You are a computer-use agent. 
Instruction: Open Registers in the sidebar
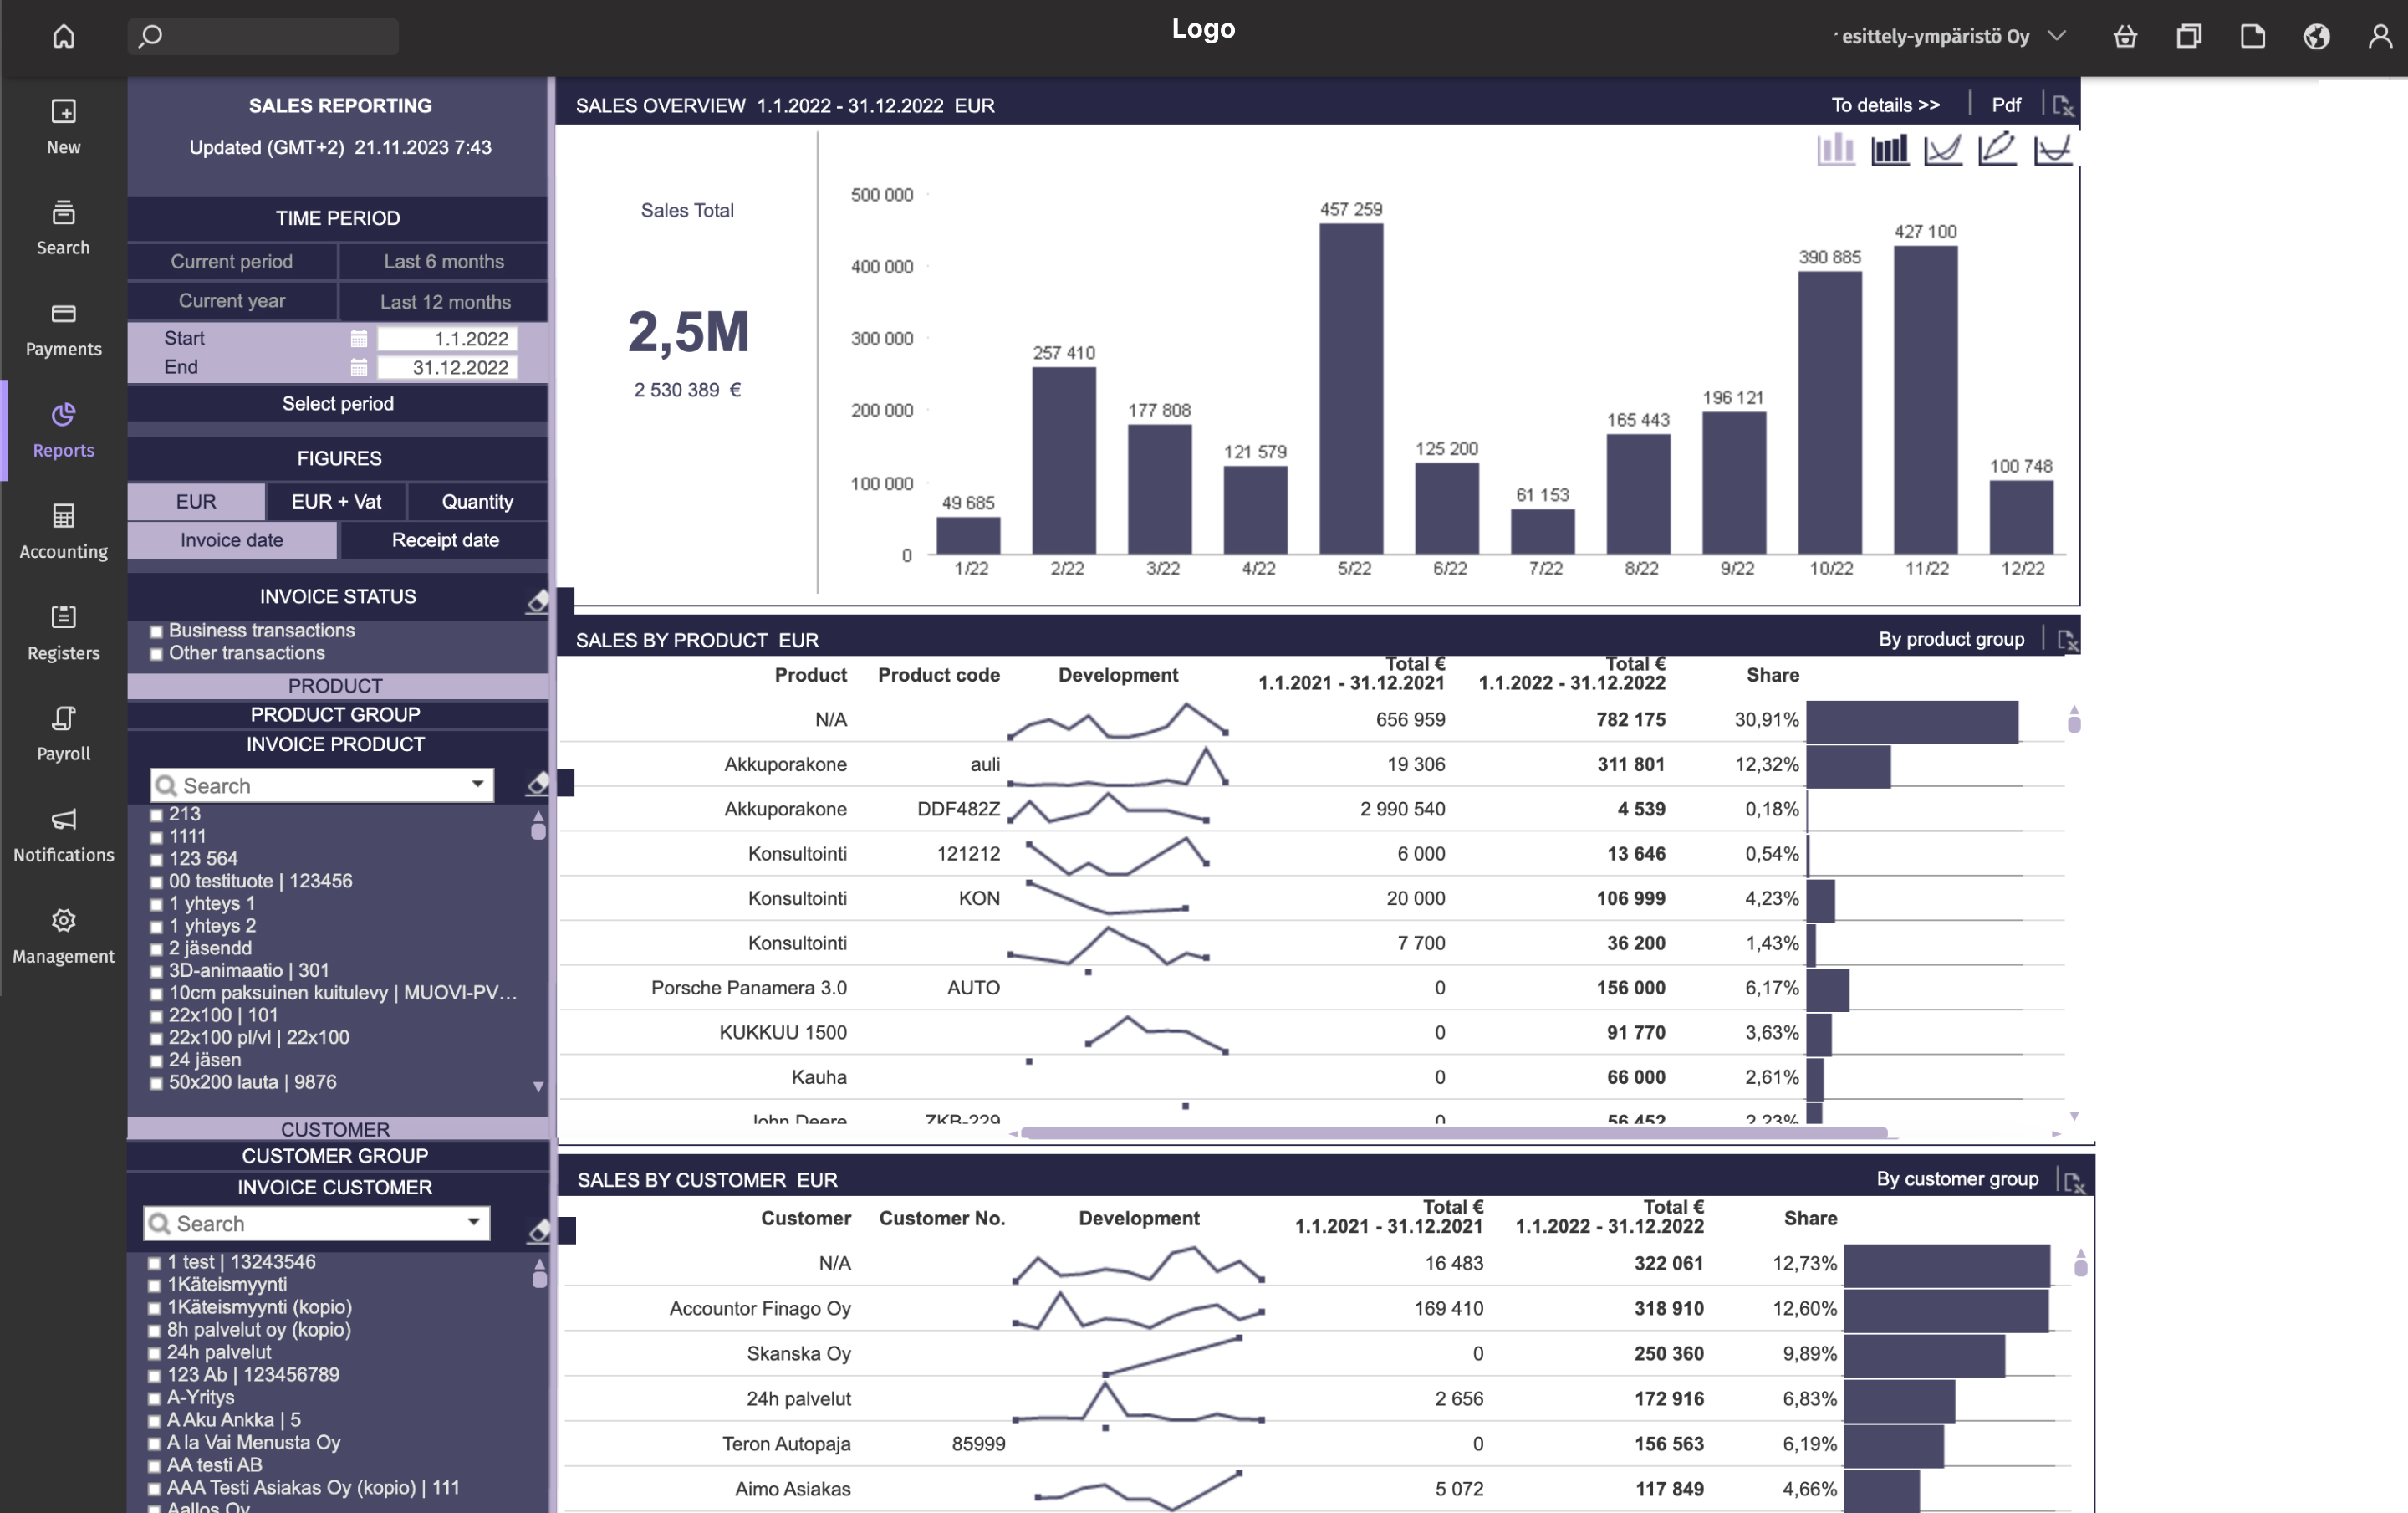click(64, 633)
